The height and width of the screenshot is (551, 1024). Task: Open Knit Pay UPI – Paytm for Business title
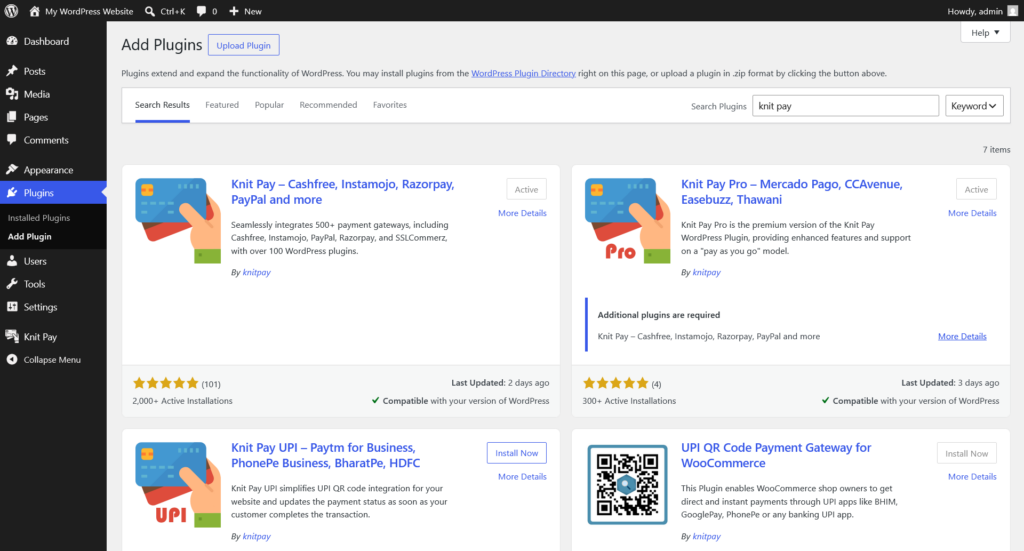[325, 456]
